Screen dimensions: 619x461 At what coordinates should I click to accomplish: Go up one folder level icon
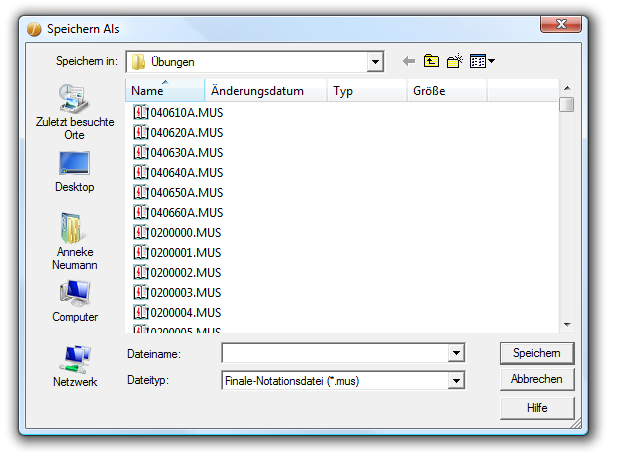(432, 62)
